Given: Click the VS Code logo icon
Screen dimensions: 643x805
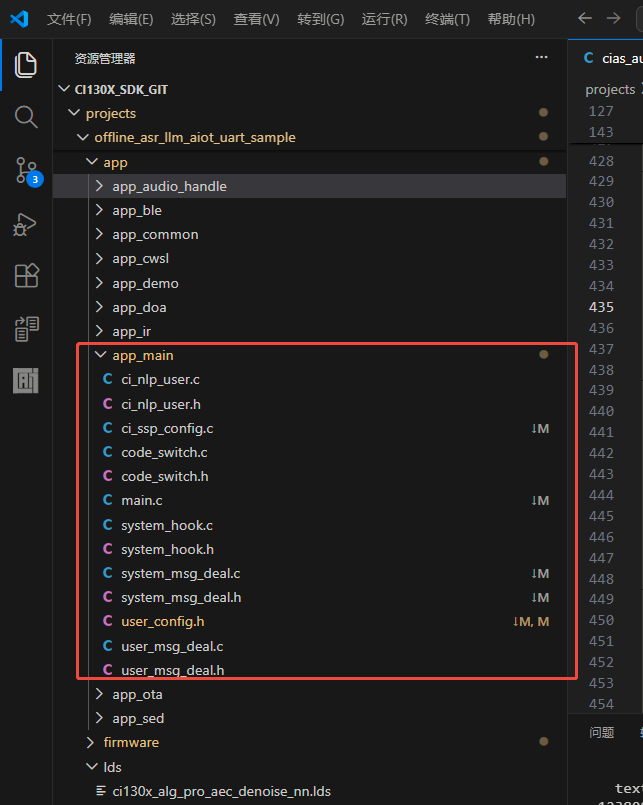Looking at the screenshot, I should (19, 19).
